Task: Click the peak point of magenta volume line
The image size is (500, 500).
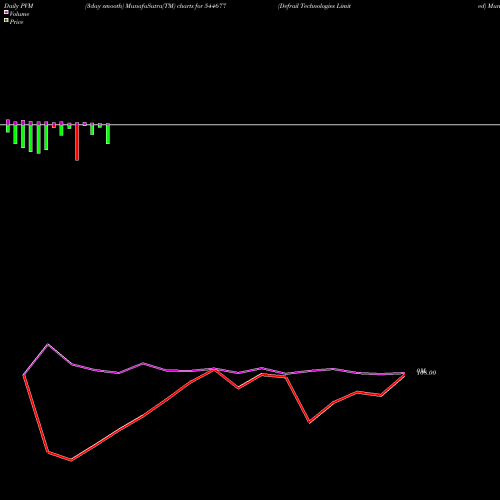Action: pos(48,344)
